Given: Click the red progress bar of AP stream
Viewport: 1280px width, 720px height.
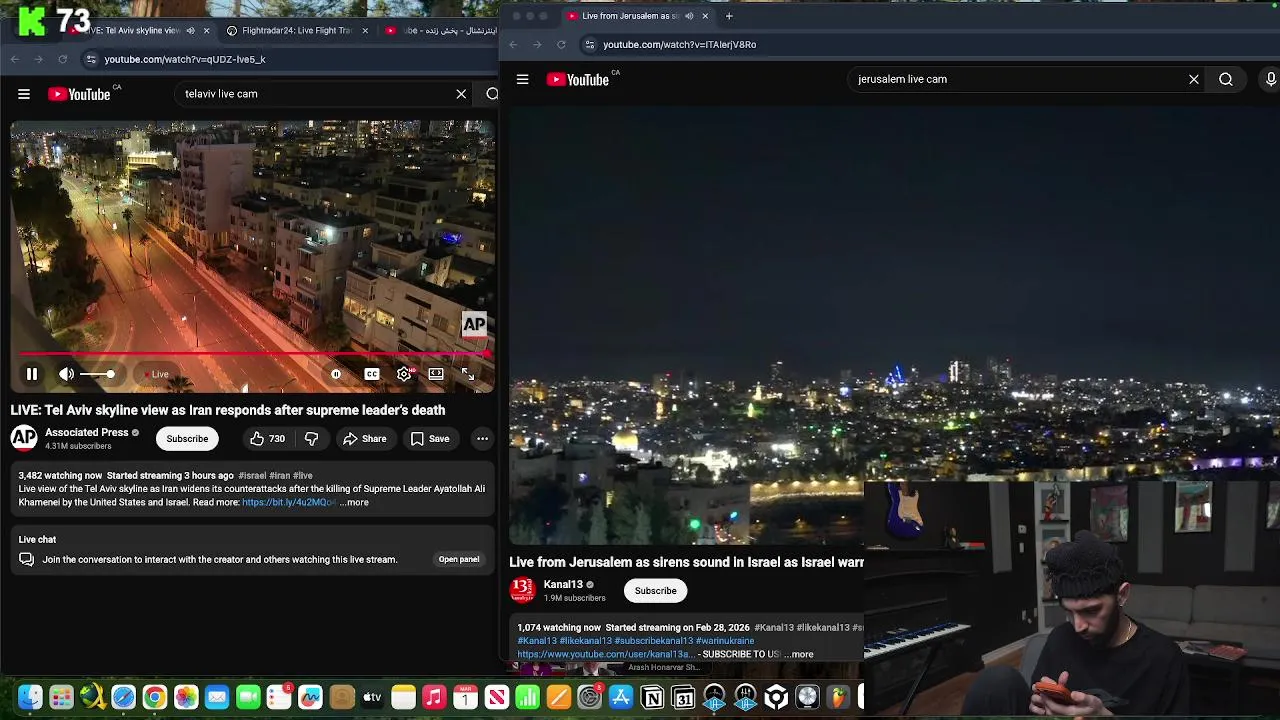Looking at the screenshot, I should point(252,353).
